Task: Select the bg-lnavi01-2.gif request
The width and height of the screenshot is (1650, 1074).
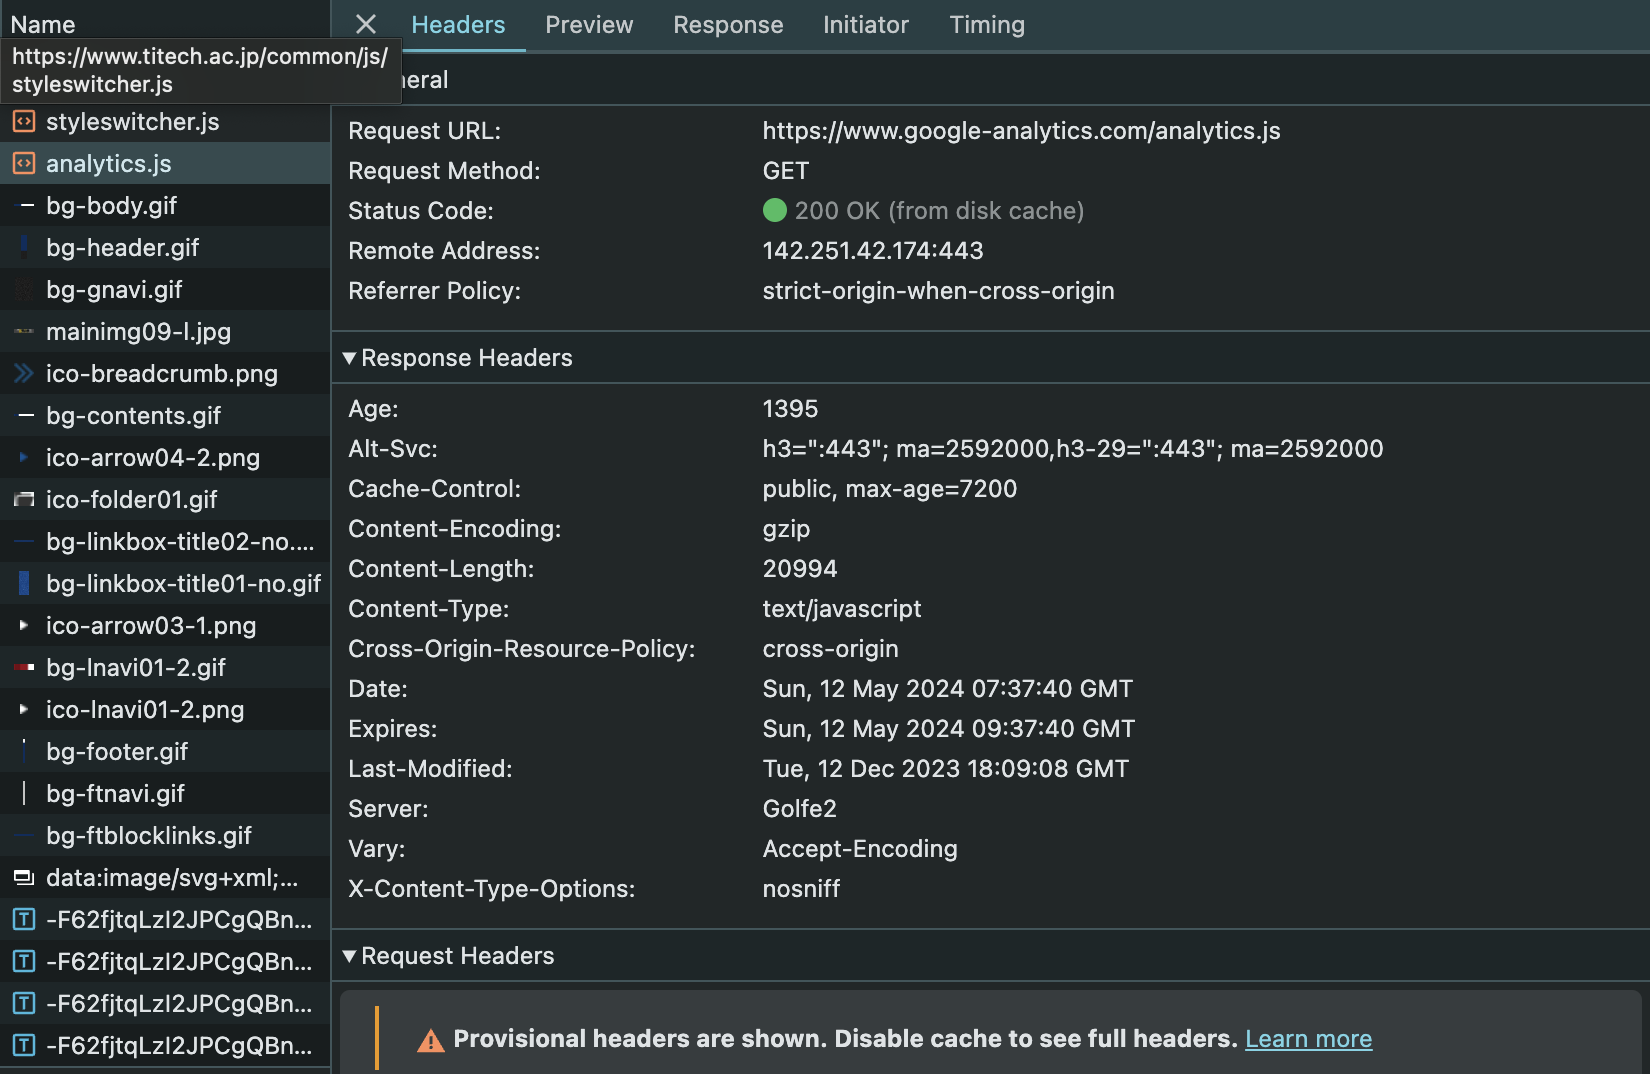Action: click(x=165, y=668)
